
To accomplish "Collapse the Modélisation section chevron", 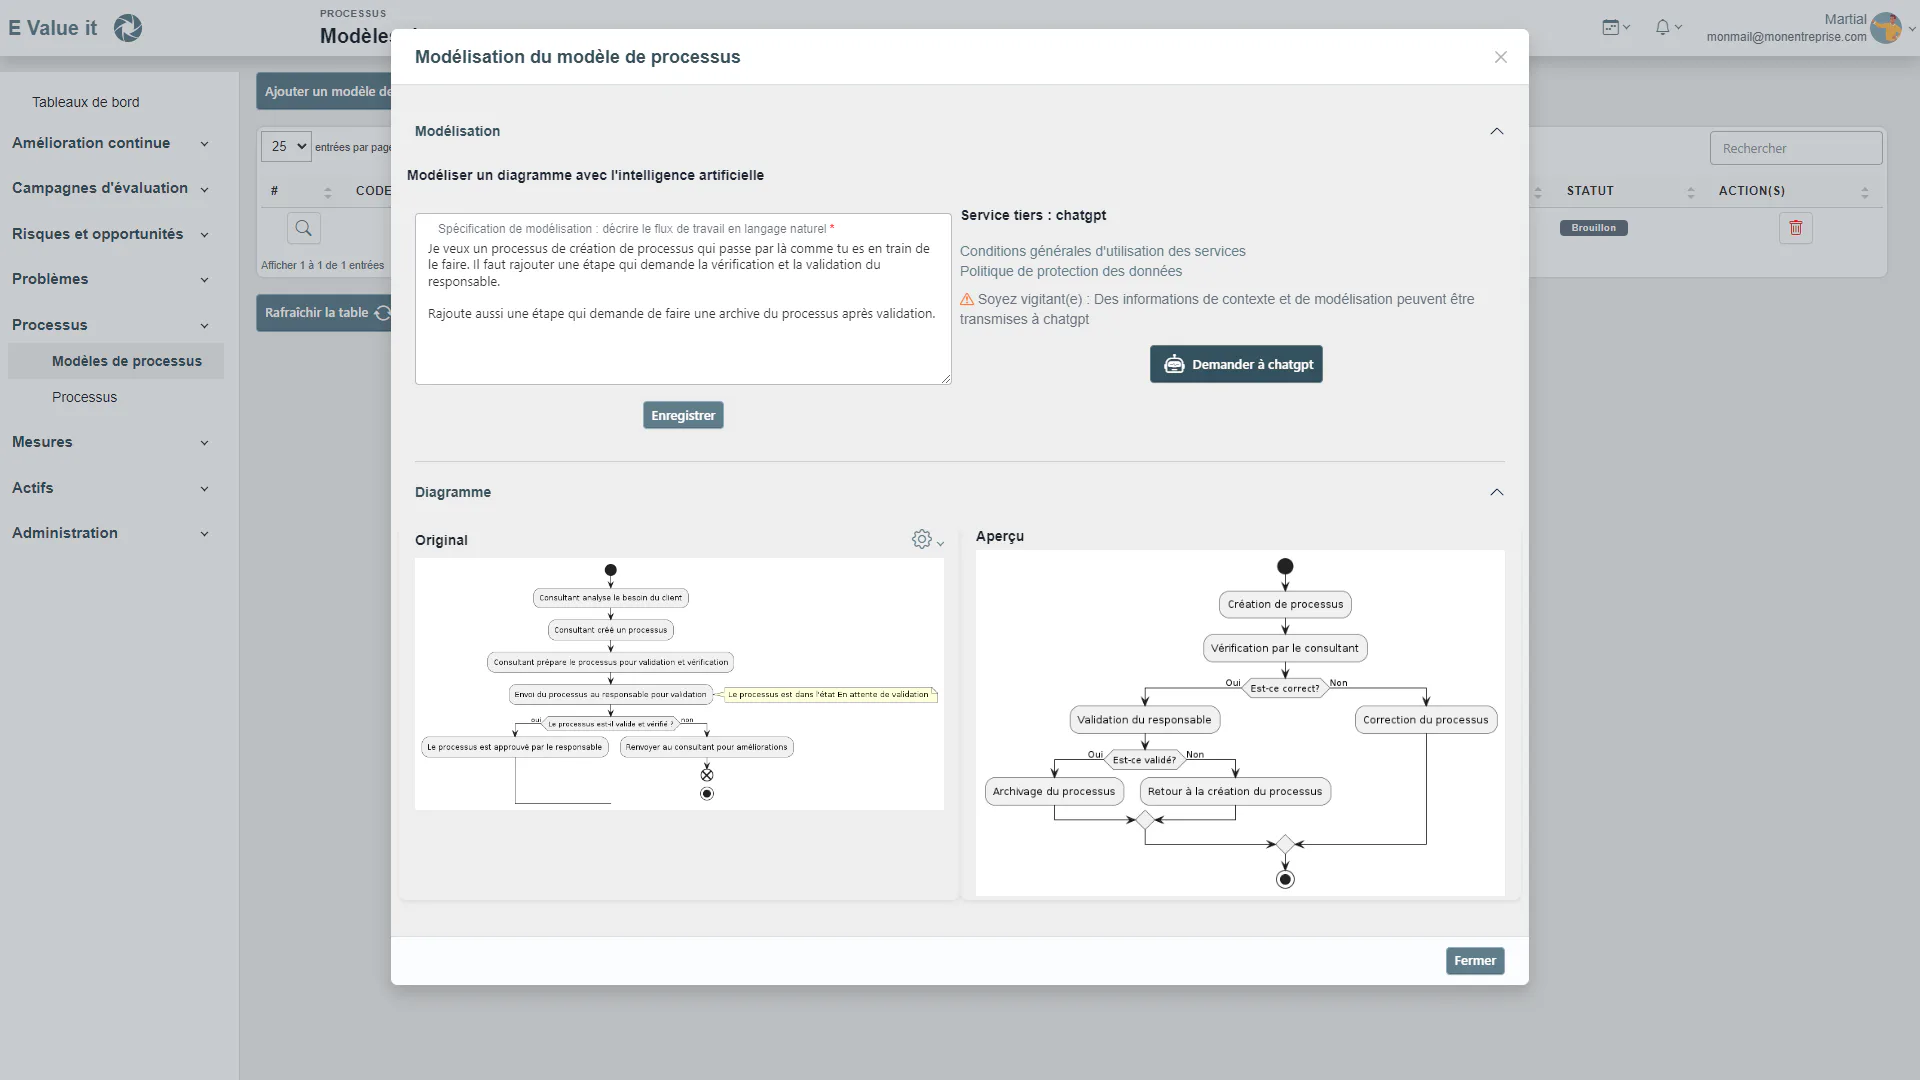I will pos(1497,131).
